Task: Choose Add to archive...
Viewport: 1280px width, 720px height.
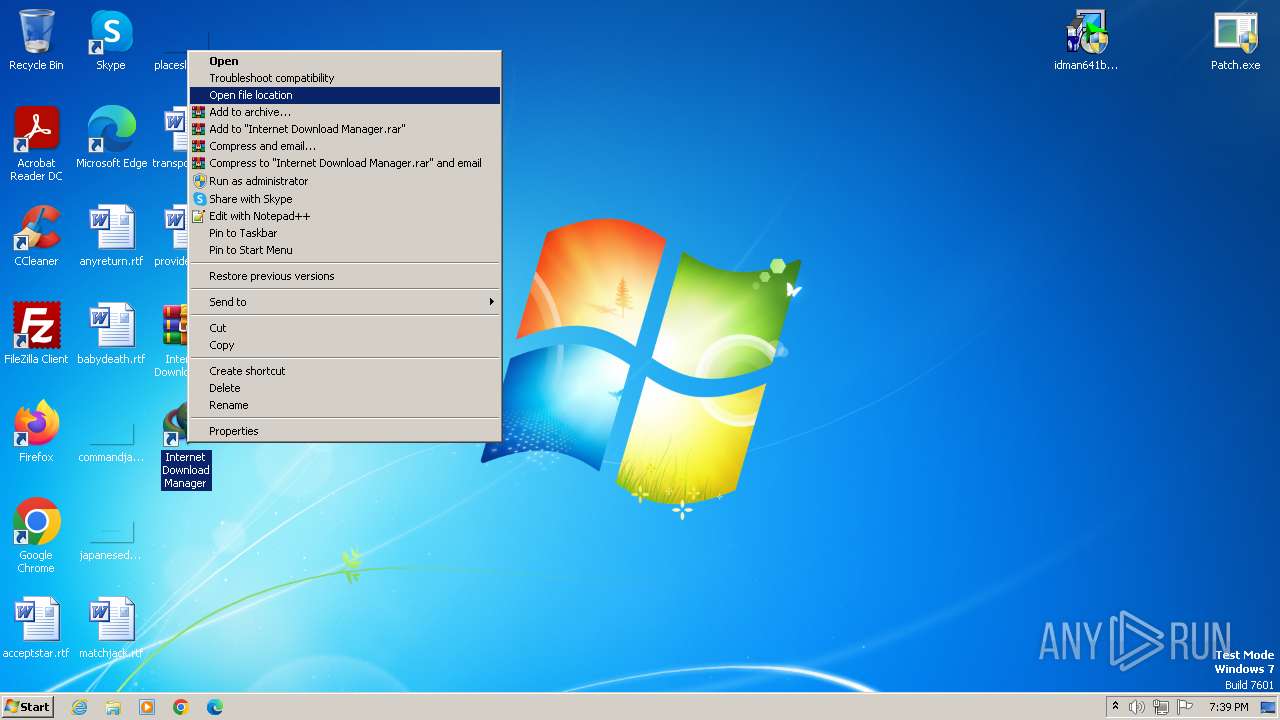Action: coord(345,112)
